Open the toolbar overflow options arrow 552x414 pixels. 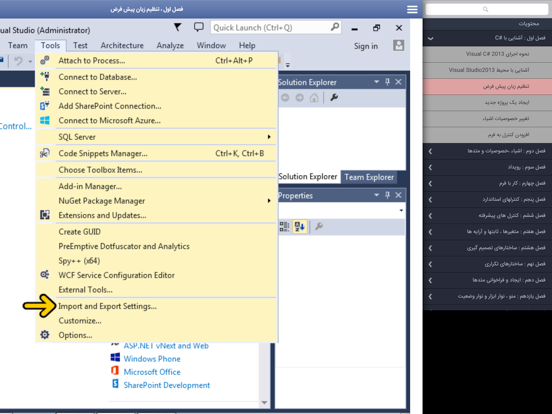pos(288,65)
